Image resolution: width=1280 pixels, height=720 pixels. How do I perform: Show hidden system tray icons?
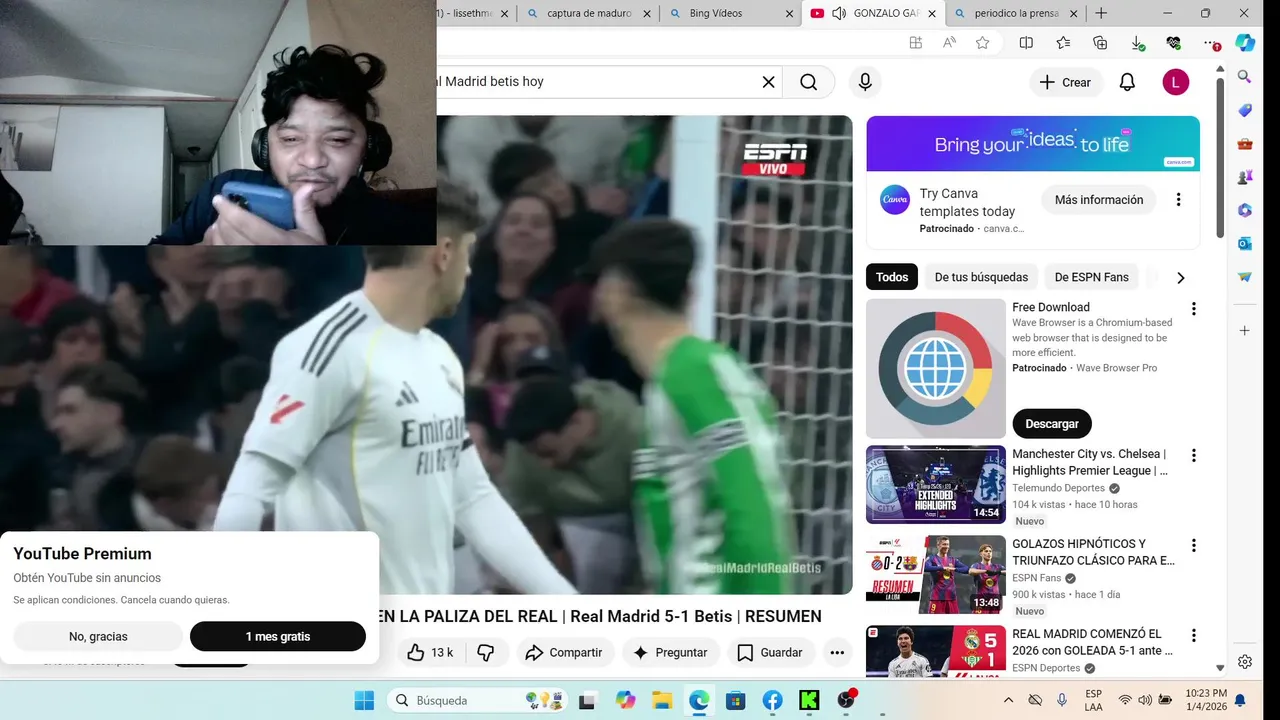(x=1008, y=700)
